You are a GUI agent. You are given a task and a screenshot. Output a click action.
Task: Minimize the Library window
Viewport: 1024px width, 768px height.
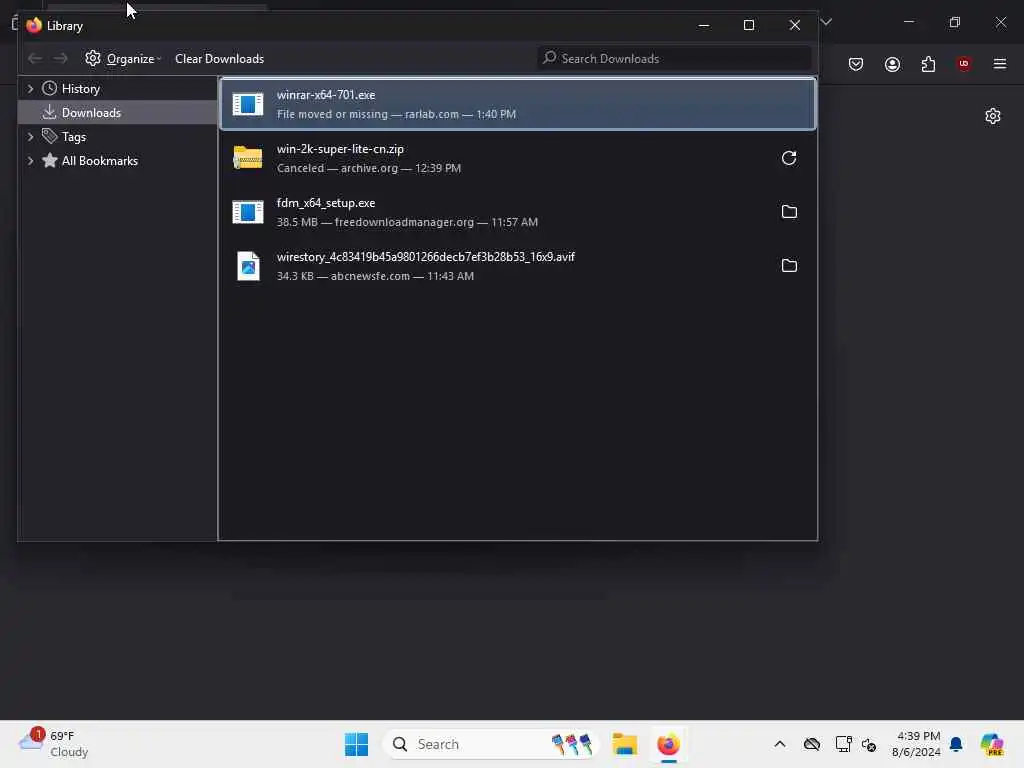click(x=703, y=25)
